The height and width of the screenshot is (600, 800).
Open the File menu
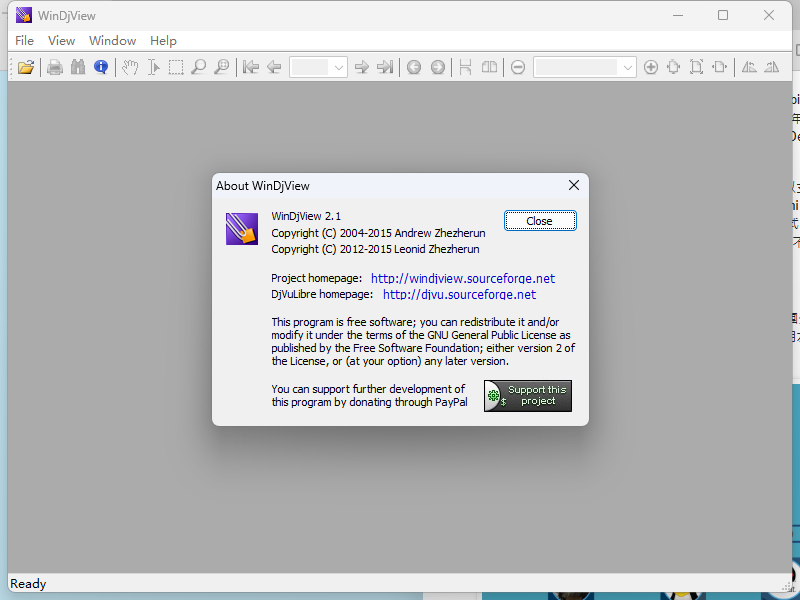pyautogui.click(x=24, y=41)
